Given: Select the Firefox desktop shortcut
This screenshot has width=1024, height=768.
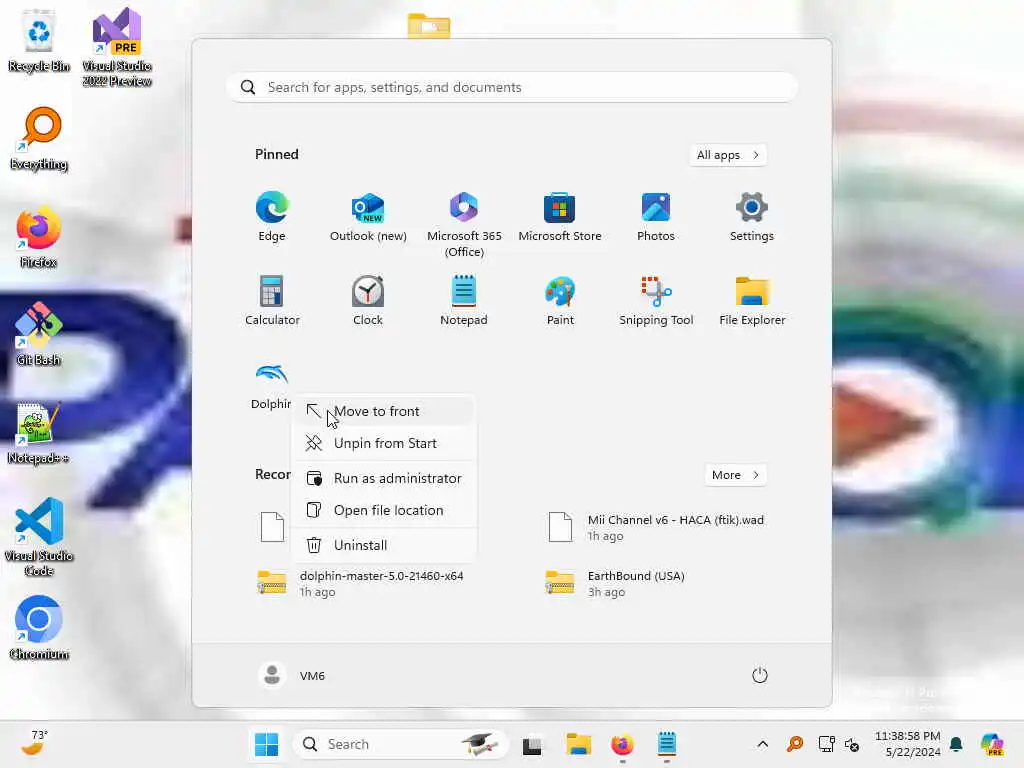Looking at the screenshot, I should [39, 236].
